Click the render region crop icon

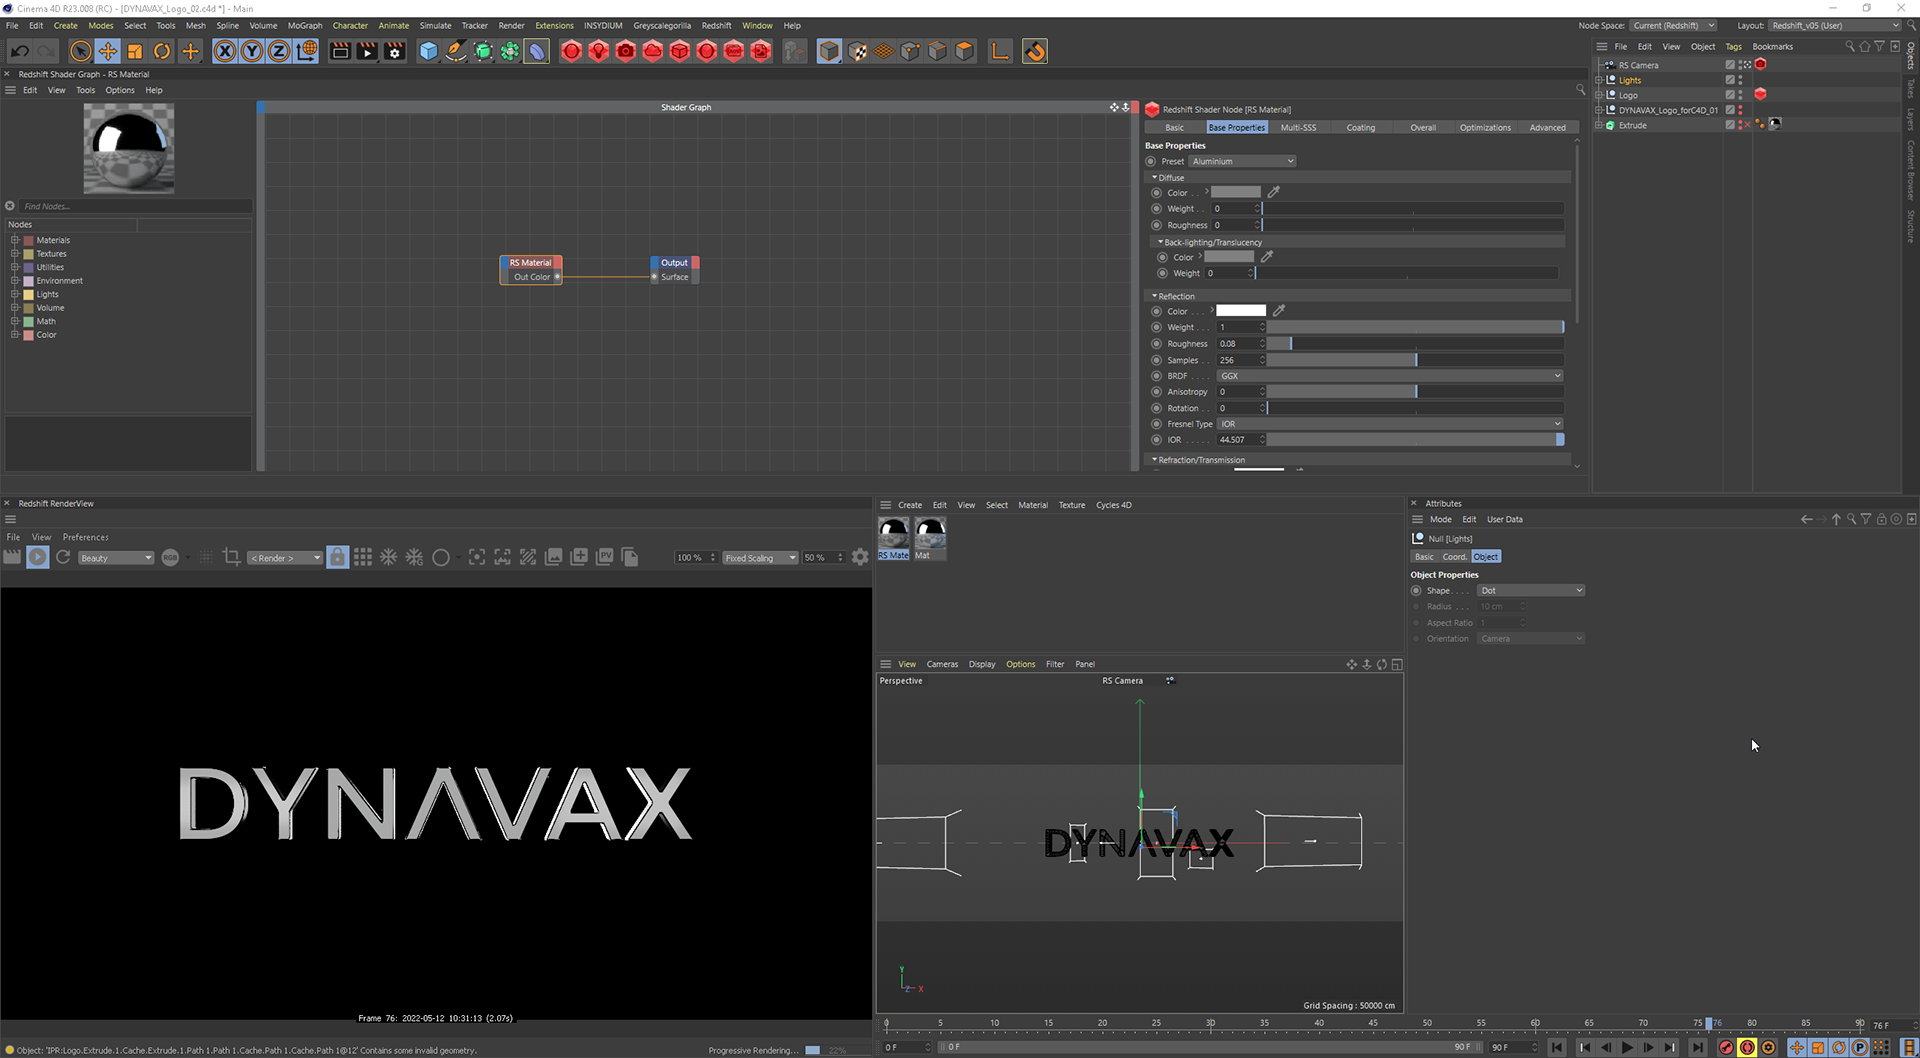tap(231, 557)
